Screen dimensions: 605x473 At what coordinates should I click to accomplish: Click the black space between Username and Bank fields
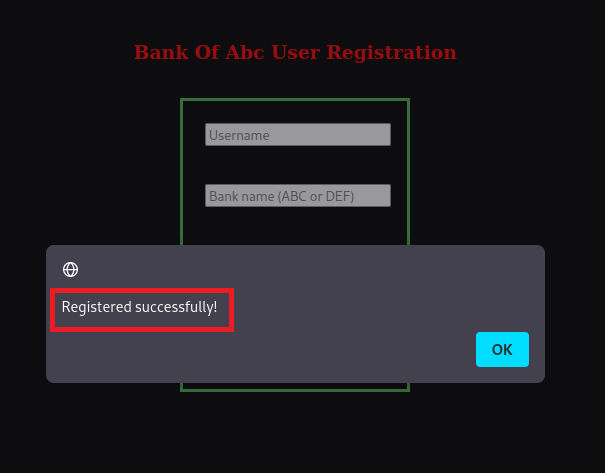point(297,165)
